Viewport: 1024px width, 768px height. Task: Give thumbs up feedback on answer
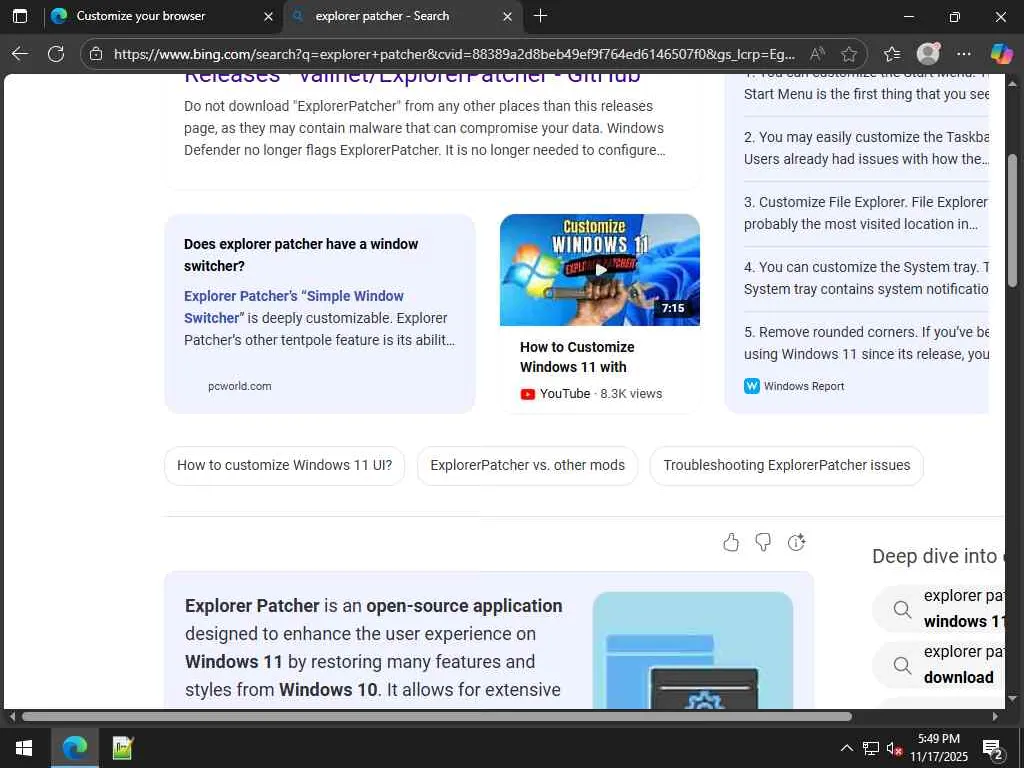click(x=731, y=542)
